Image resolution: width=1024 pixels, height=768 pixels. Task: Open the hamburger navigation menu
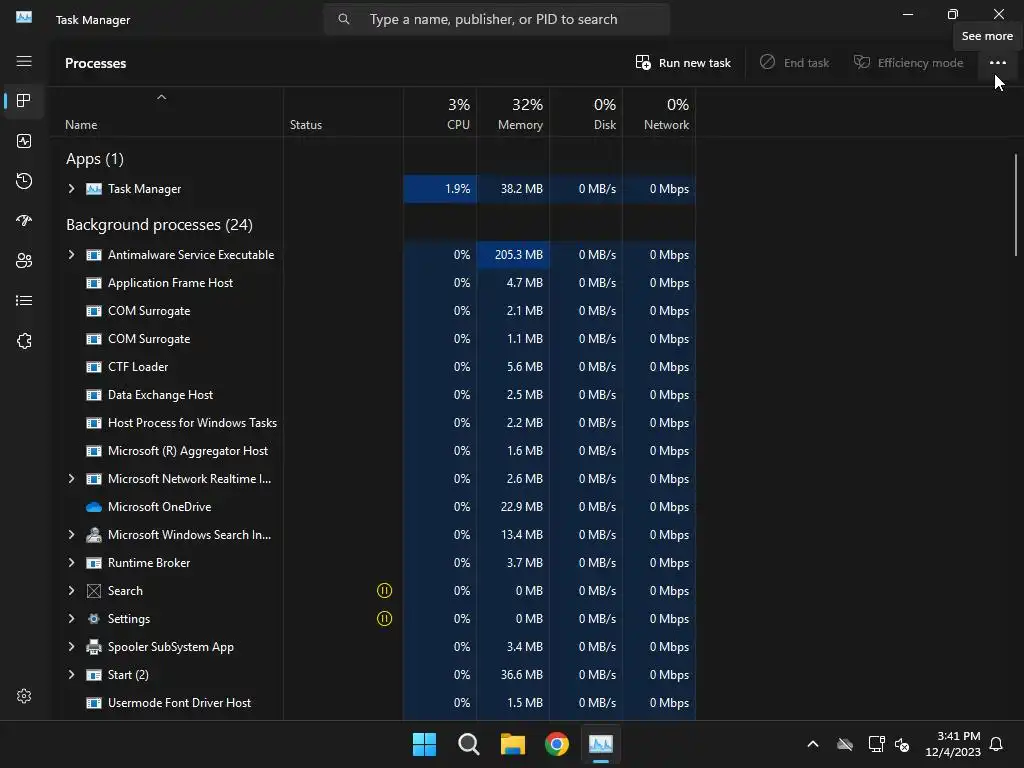coord(24,61)
